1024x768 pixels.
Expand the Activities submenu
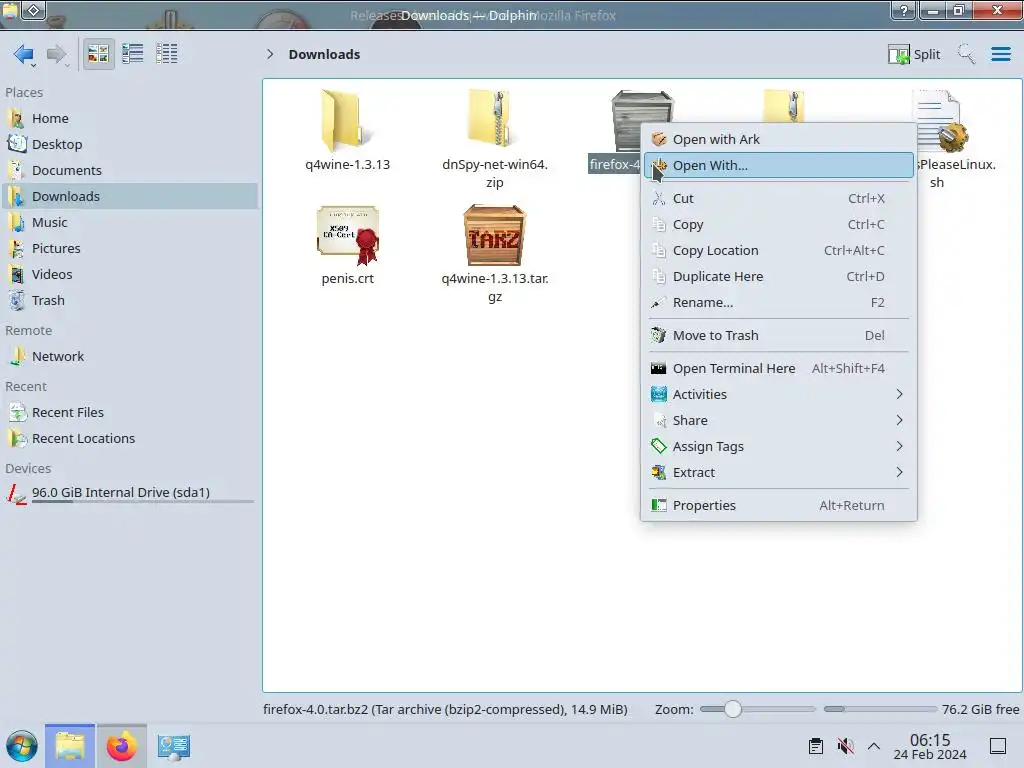[778, 394]
